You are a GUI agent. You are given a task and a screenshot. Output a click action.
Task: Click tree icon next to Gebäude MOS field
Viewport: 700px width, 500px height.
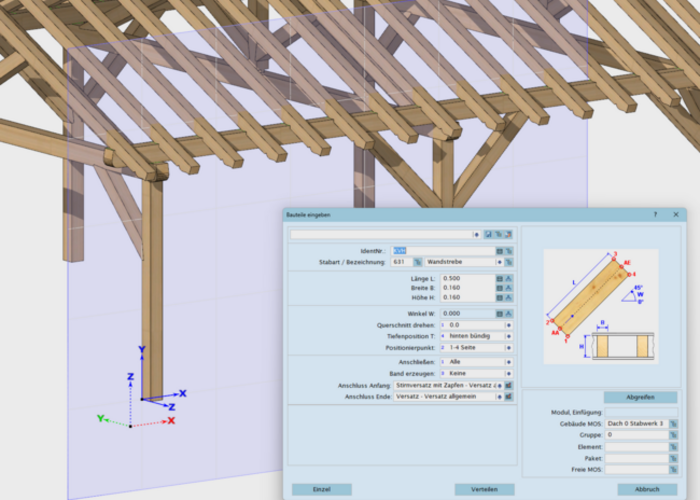click(x=673, y=424)
